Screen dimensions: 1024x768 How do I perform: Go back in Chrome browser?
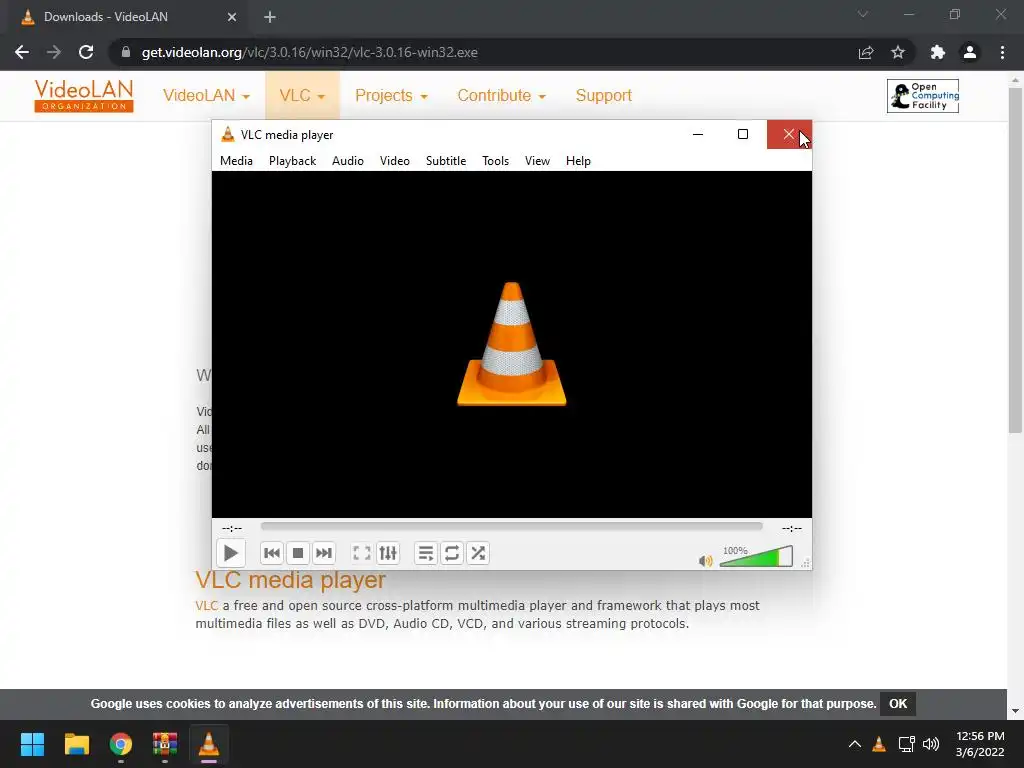22,52
